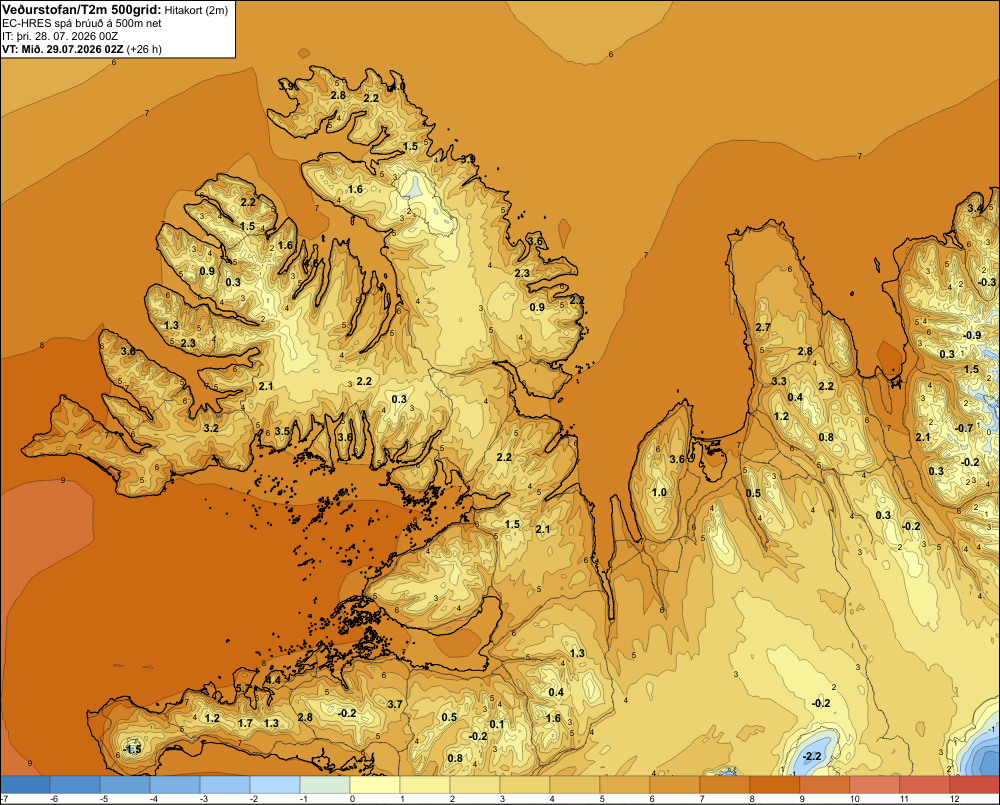Click the 12 degree red legend swatch
1000x805 pixels.
975,783
